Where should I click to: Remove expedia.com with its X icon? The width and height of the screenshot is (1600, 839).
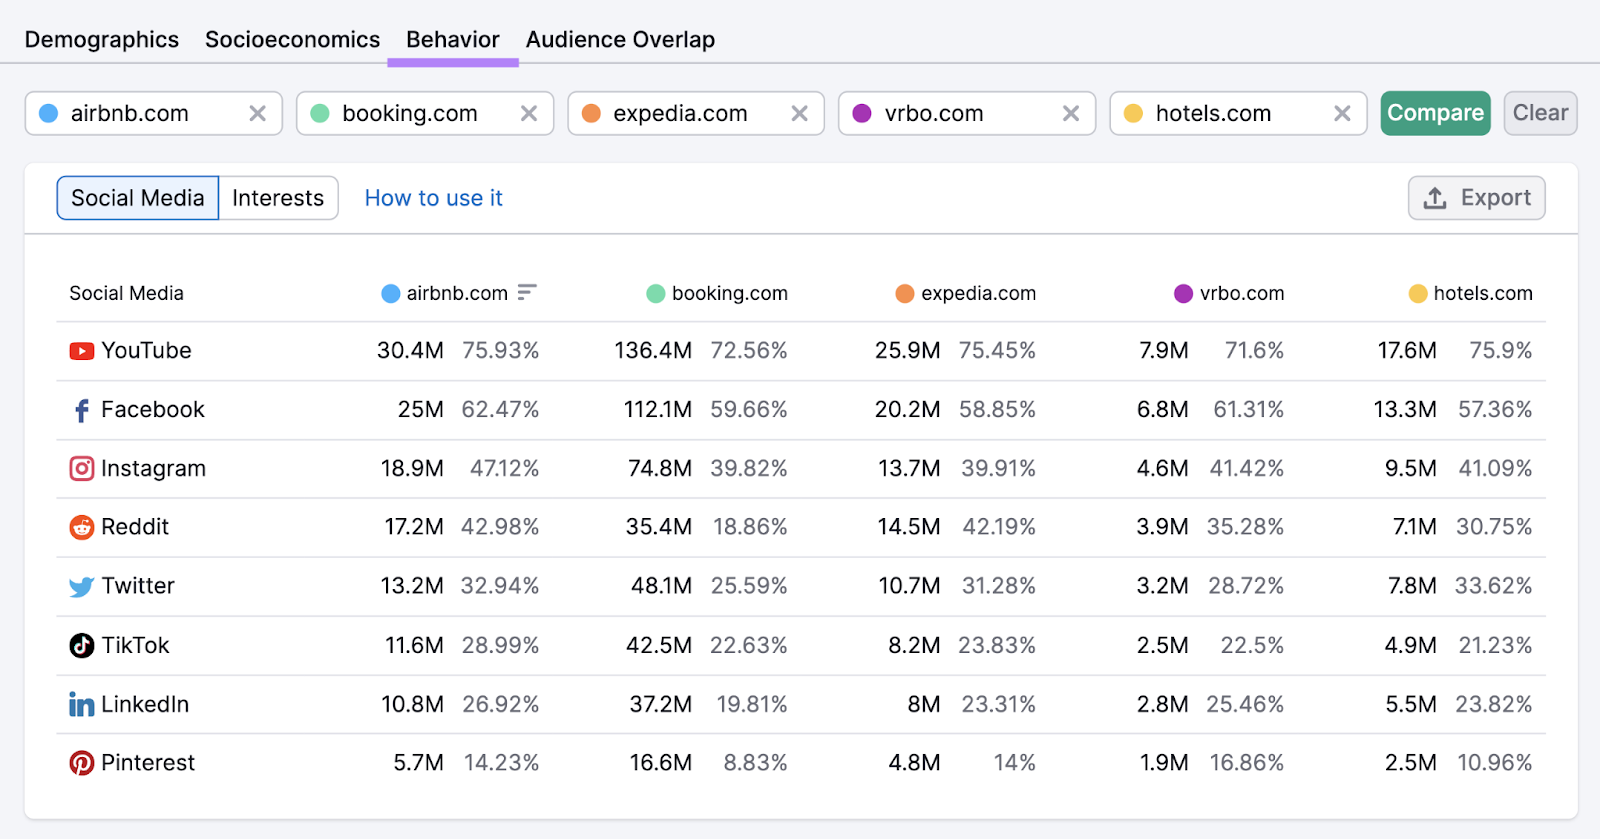point(800,113)
